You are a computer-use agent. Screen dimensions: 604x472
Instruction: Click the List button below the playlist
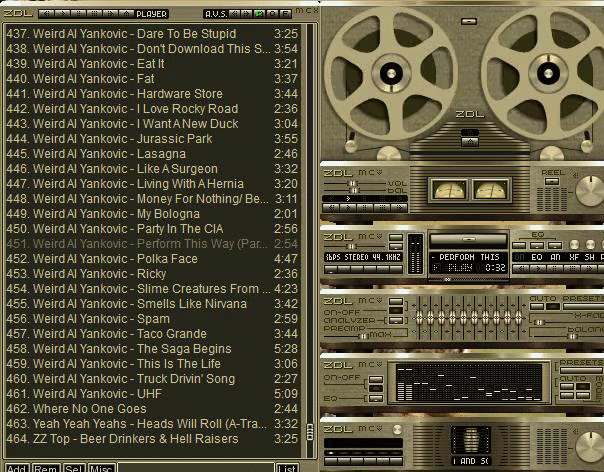coord(287,468)
